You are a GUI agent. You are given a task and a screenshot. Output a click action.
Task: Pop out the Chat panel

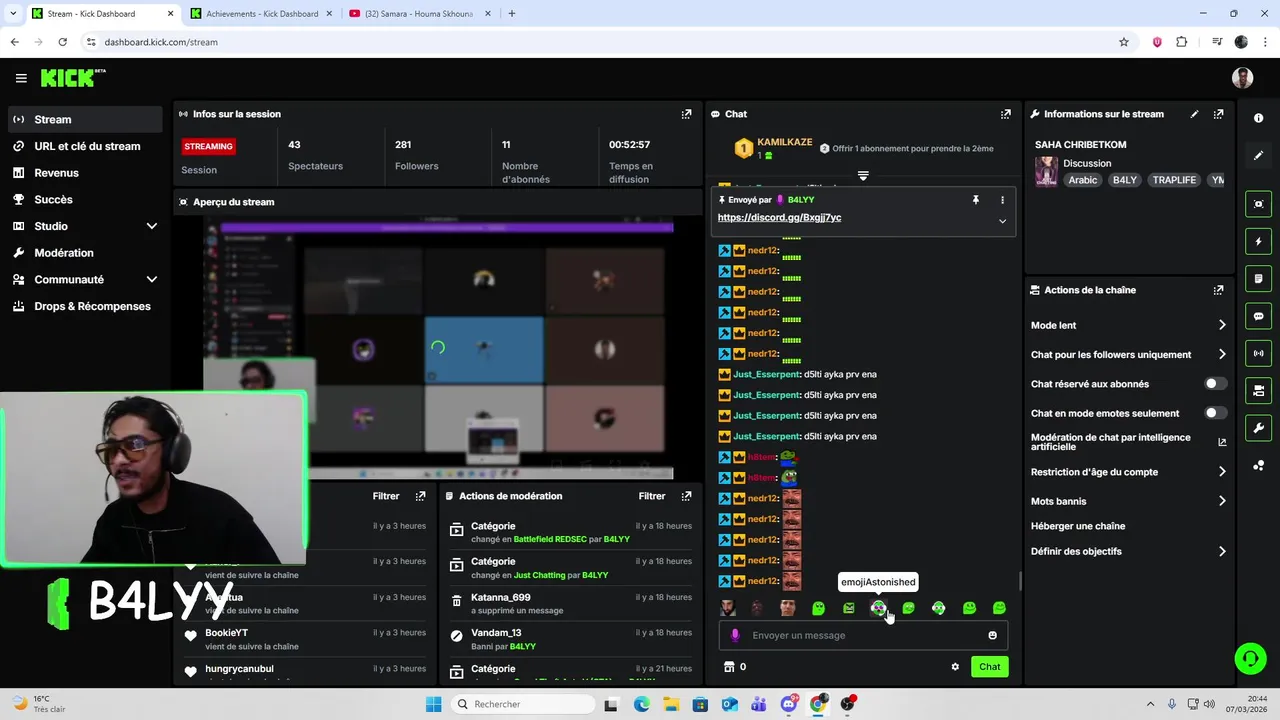[x=1006, y=114]
